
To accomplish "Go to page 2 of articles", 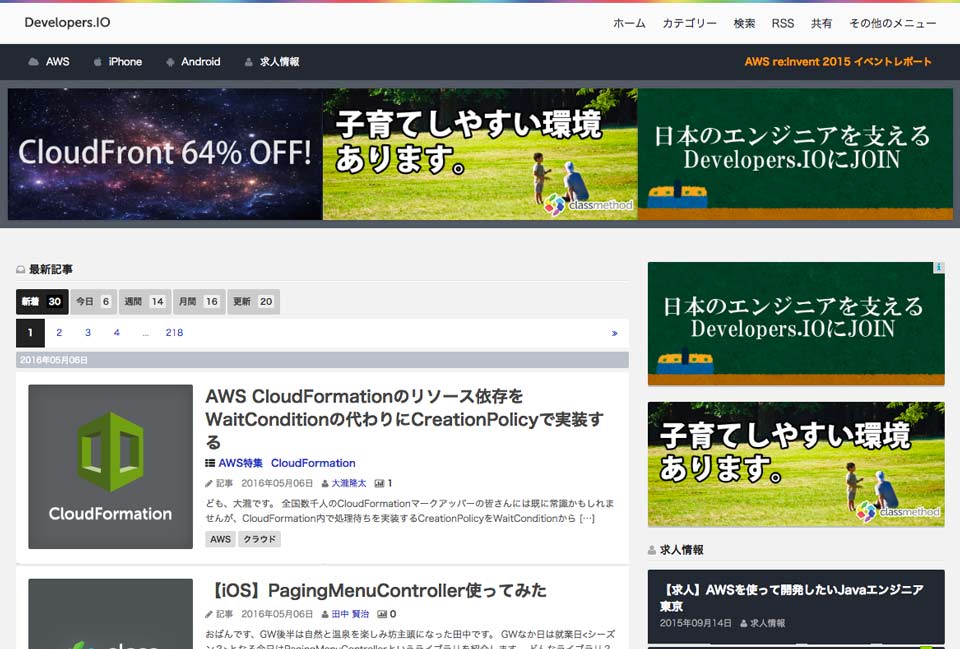I will pyautogui.click(x=59, y=333).
